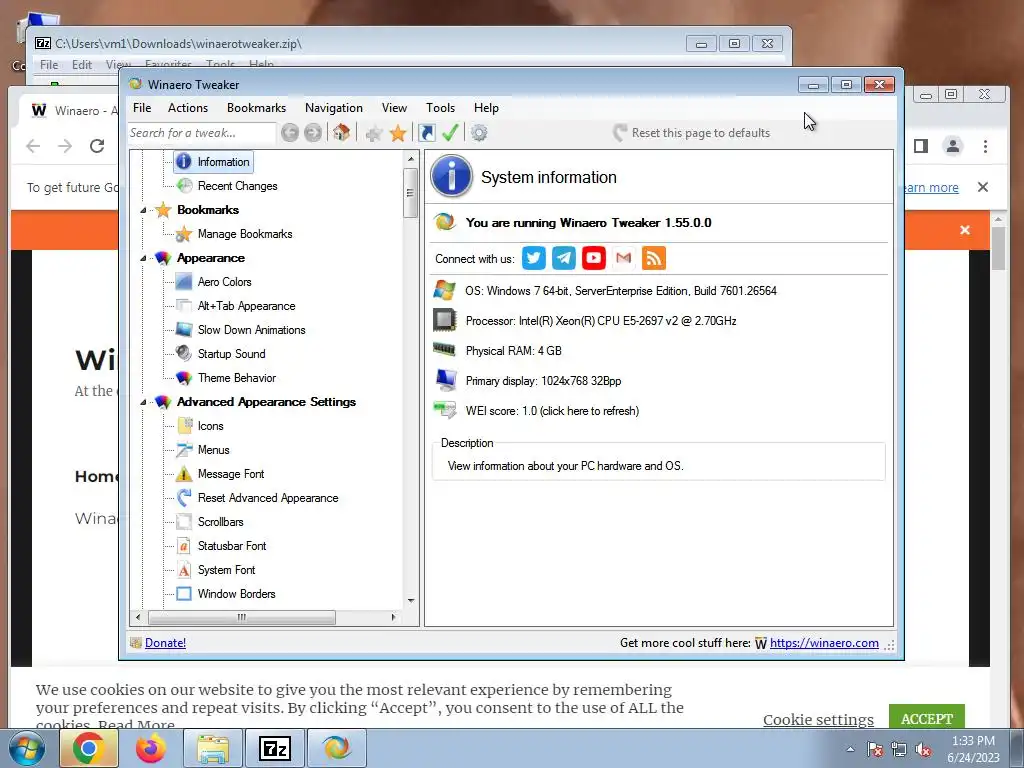The width and height of the screenshot is (1024, 768).
Task: Go to the home page icon in Winaero toolbar
Action: (x=341, y=133)
